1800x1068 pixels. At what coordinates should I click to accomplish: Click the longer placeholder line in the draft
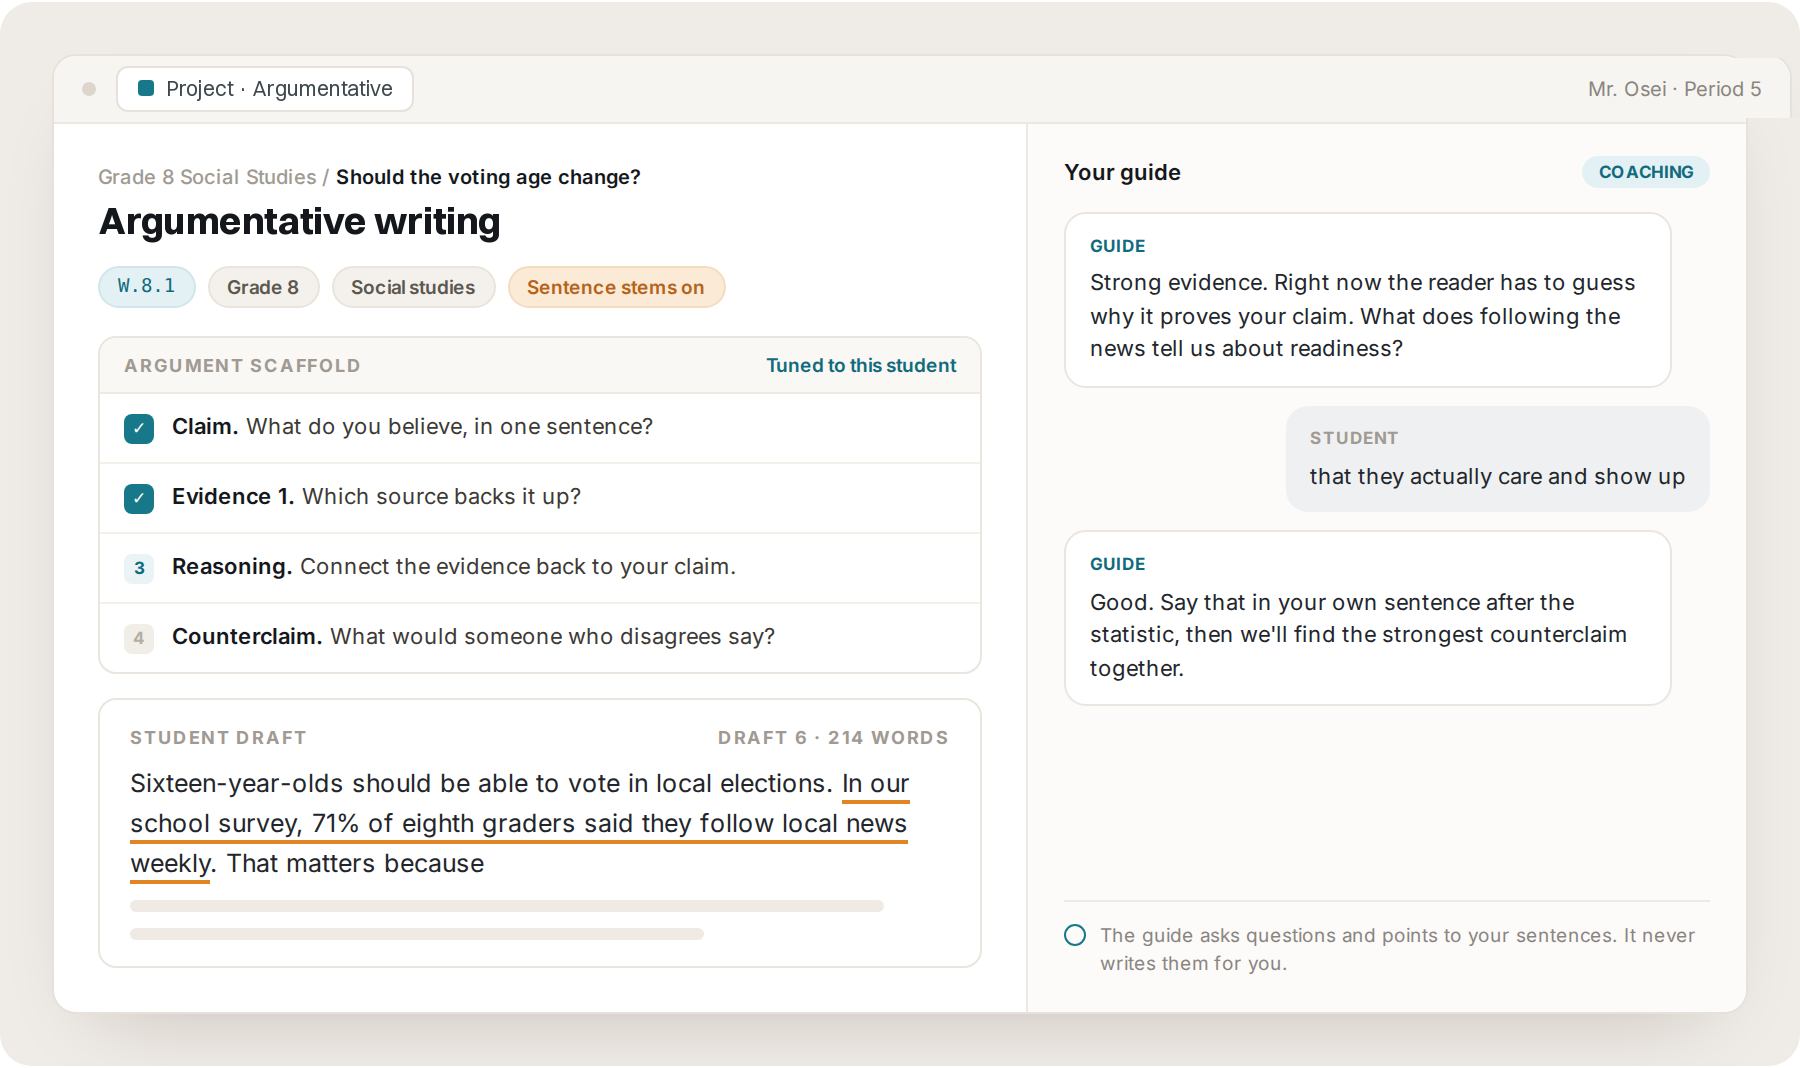[x=507, y=906]
